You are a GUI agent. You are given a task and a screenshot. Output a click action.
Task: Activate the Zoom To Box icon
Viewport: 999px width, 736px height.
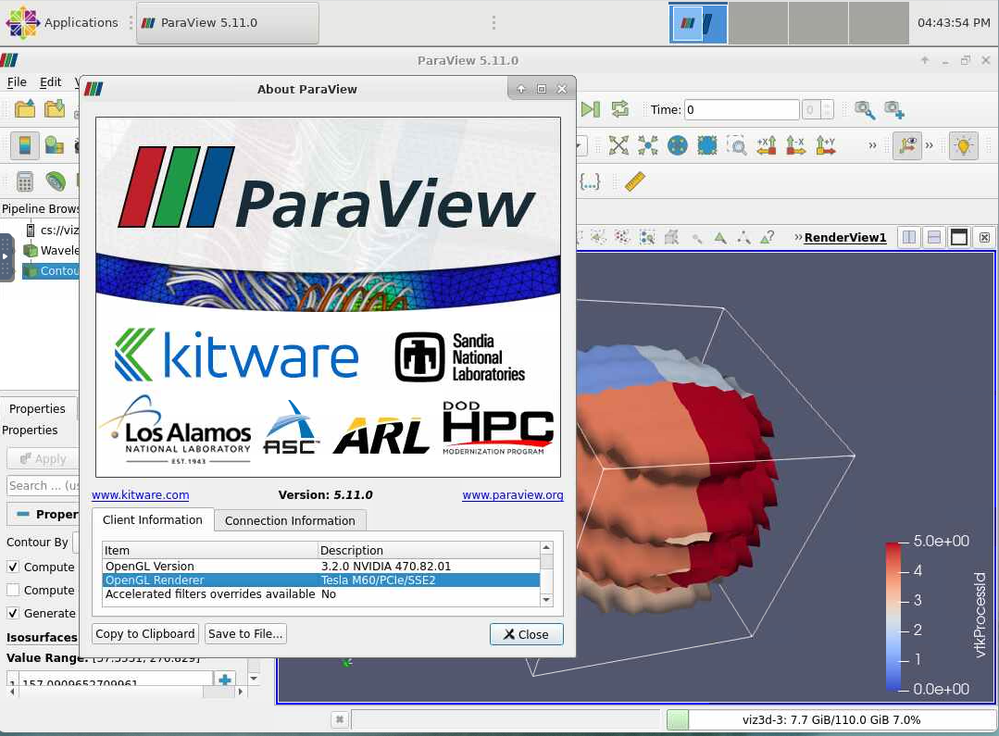737,146
